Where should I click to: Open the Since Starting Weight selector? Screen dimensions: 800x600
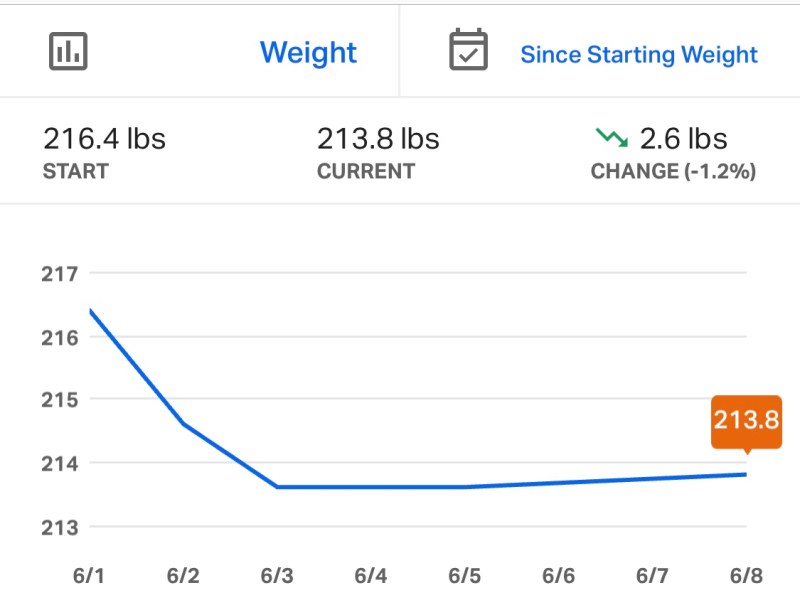tap(638, 54)
